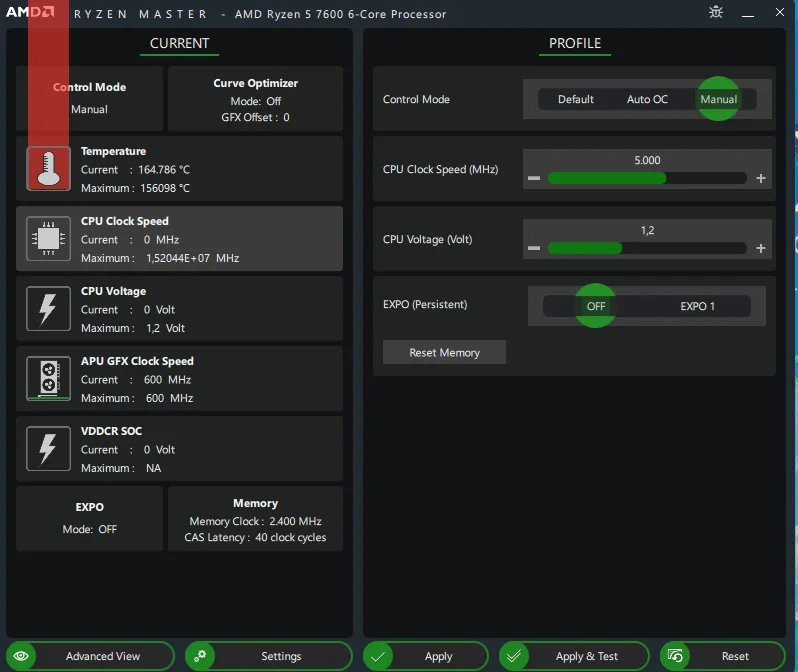Click Curve Optimizer Mode: Off text
The width and height of the screenshot is (798, 672).
point(255,101)
